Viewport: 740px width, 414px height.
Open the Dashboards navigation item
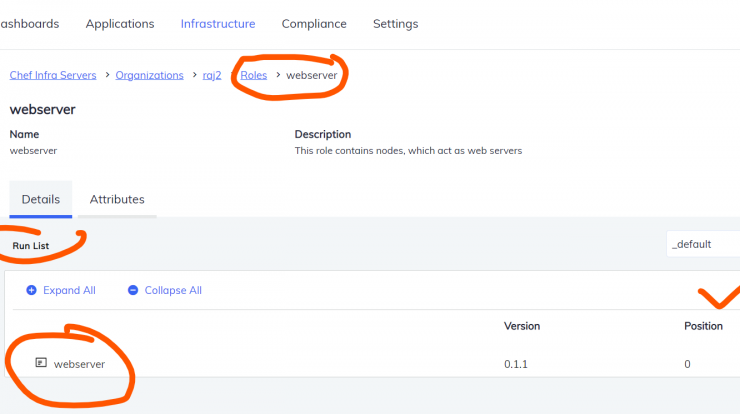(x=30, y=24)
